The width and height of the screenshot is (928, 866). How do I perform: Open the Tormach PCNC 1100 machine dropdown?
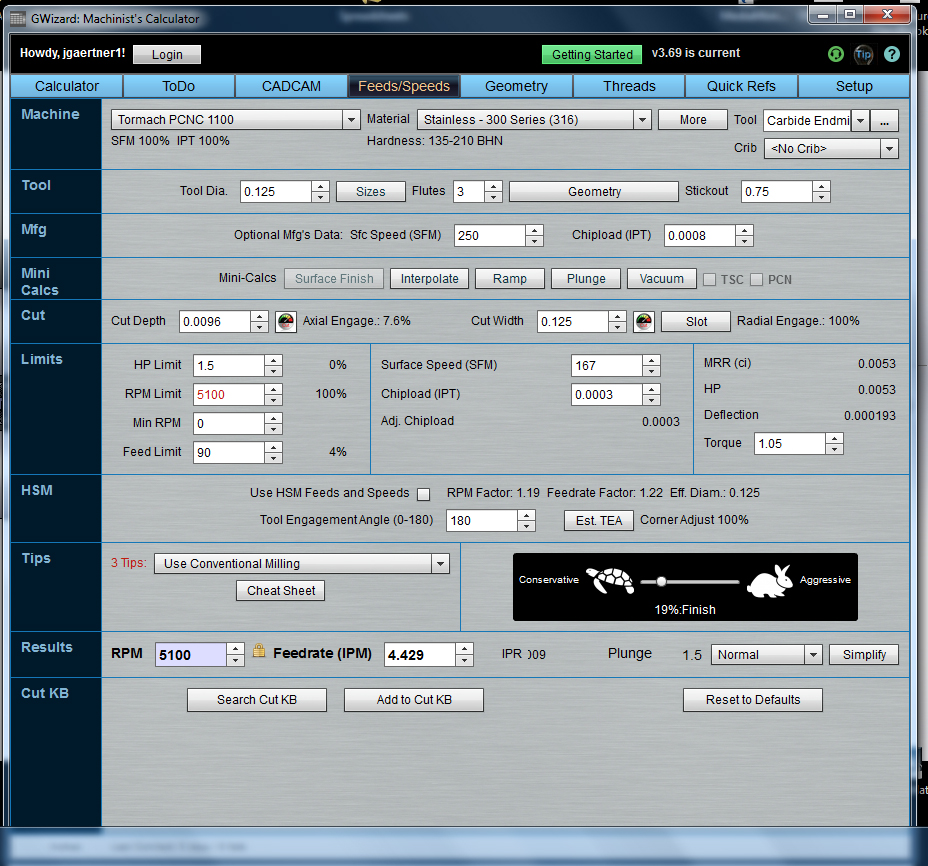coord(351,119)
